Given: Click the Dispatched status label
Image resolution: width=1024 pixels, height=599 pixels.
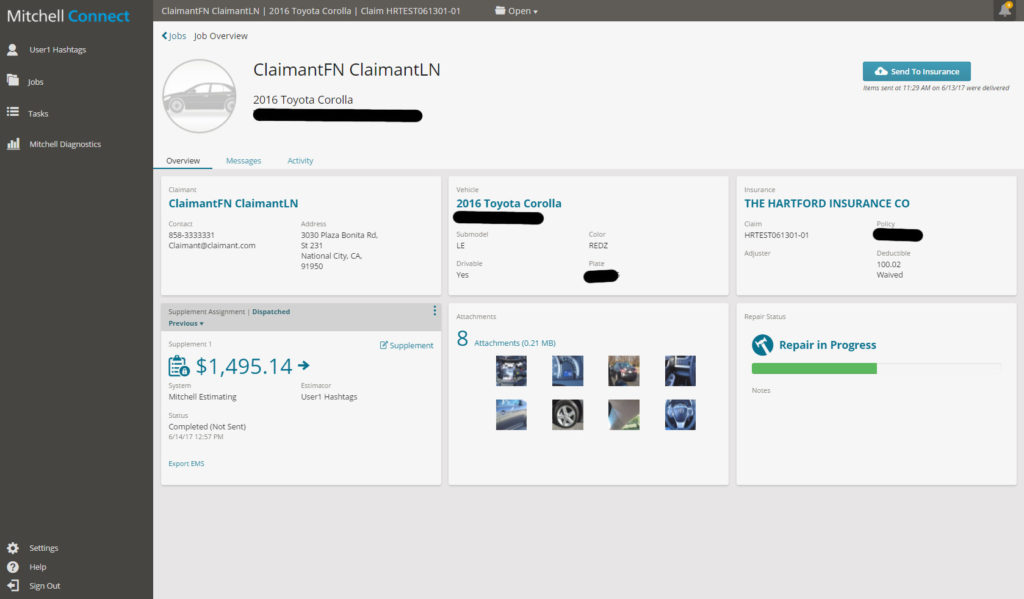Looking at the screenshot, I should pyautogui.click(x=271, y=312).
